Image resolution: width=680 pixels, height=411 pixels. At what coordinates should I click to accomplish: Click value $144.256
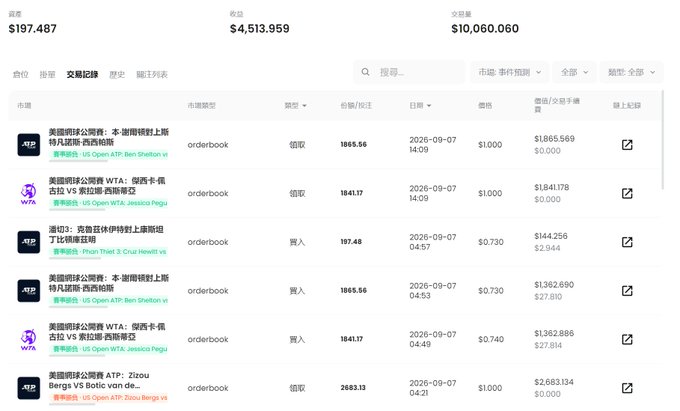tap(551, 236)
